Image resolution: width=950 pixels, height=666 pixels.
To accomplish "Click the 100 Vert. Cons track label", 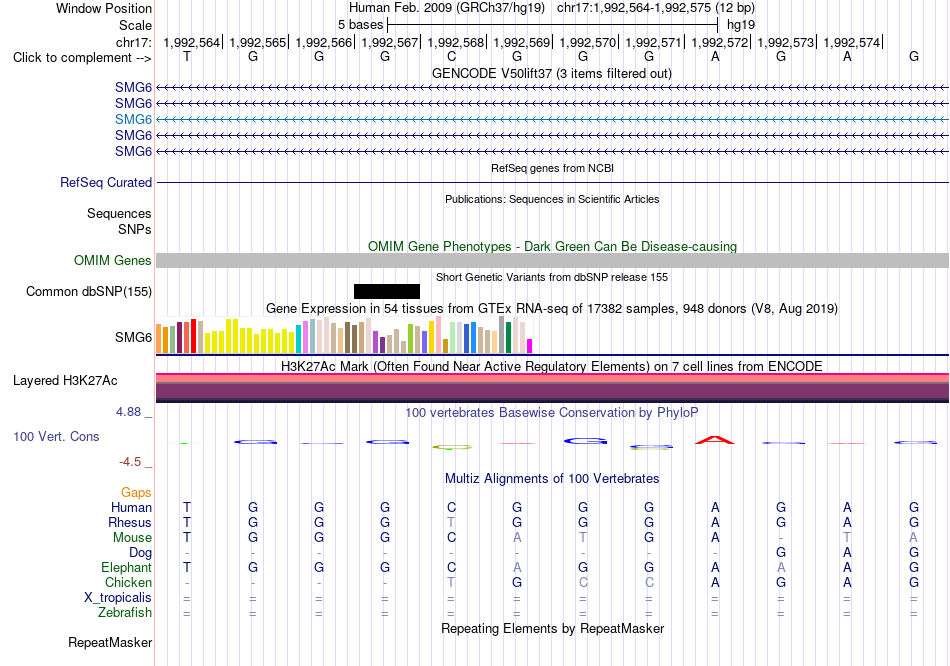I will tap(56, 436).
